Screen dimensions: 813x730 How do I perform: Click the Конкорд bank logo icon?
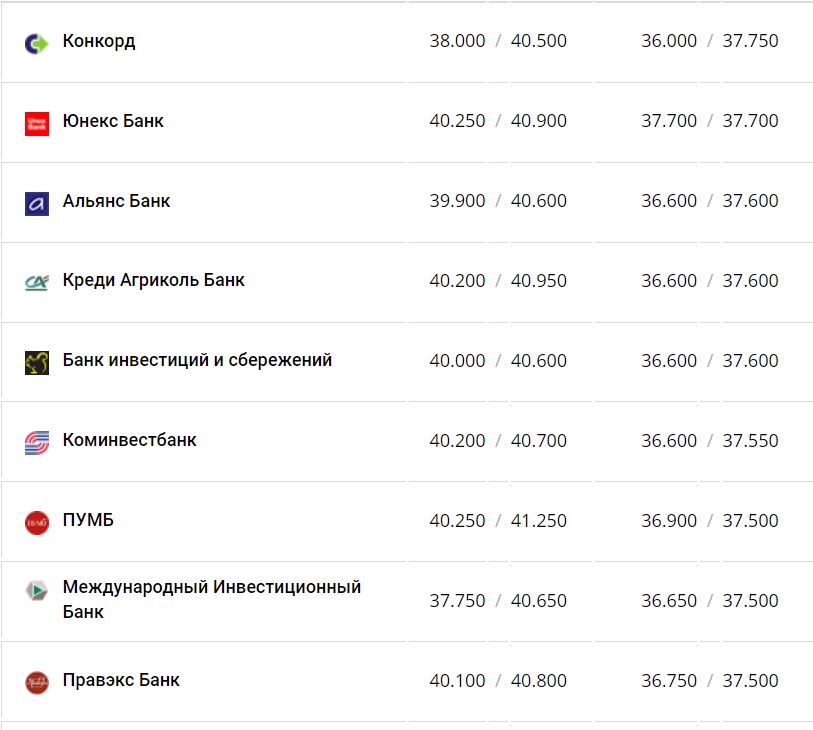pos(37,43)
